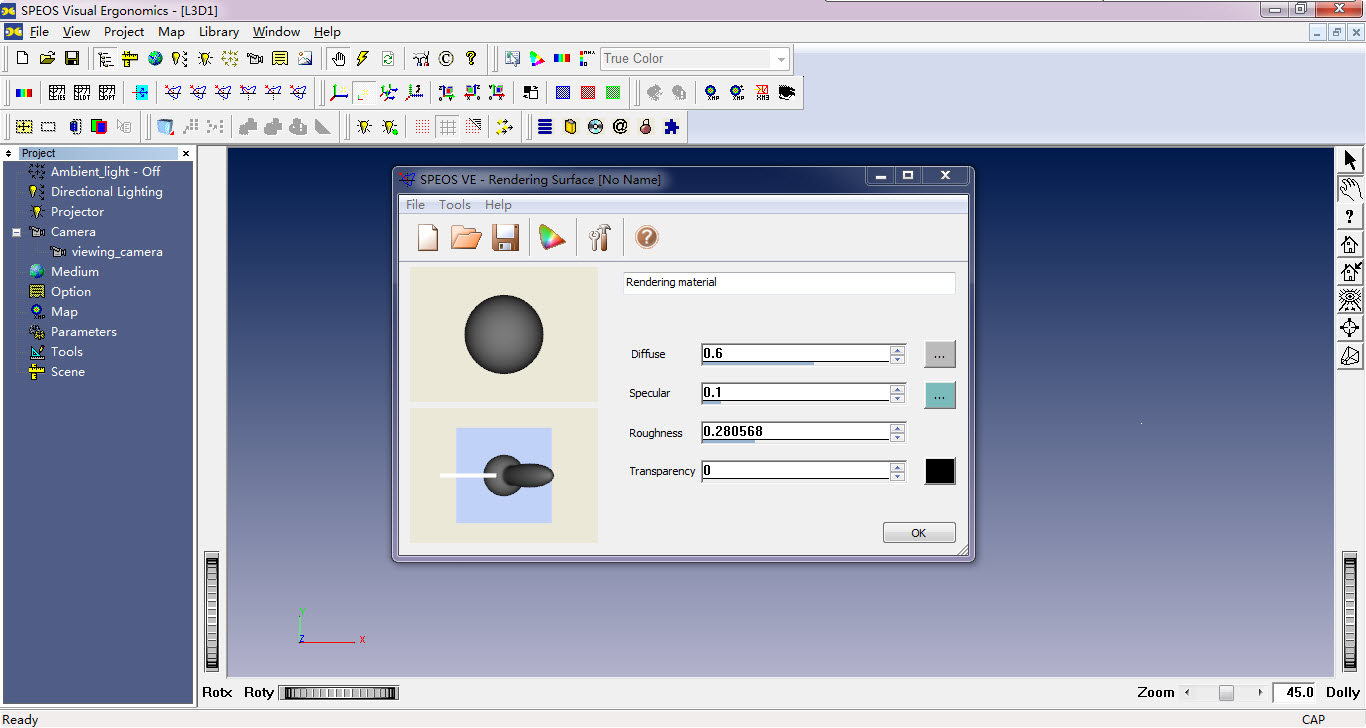This screenshot has width=1366, height=728.
Task: Select Directional Lighting in project tree
Action: click(x=106, y=192)
